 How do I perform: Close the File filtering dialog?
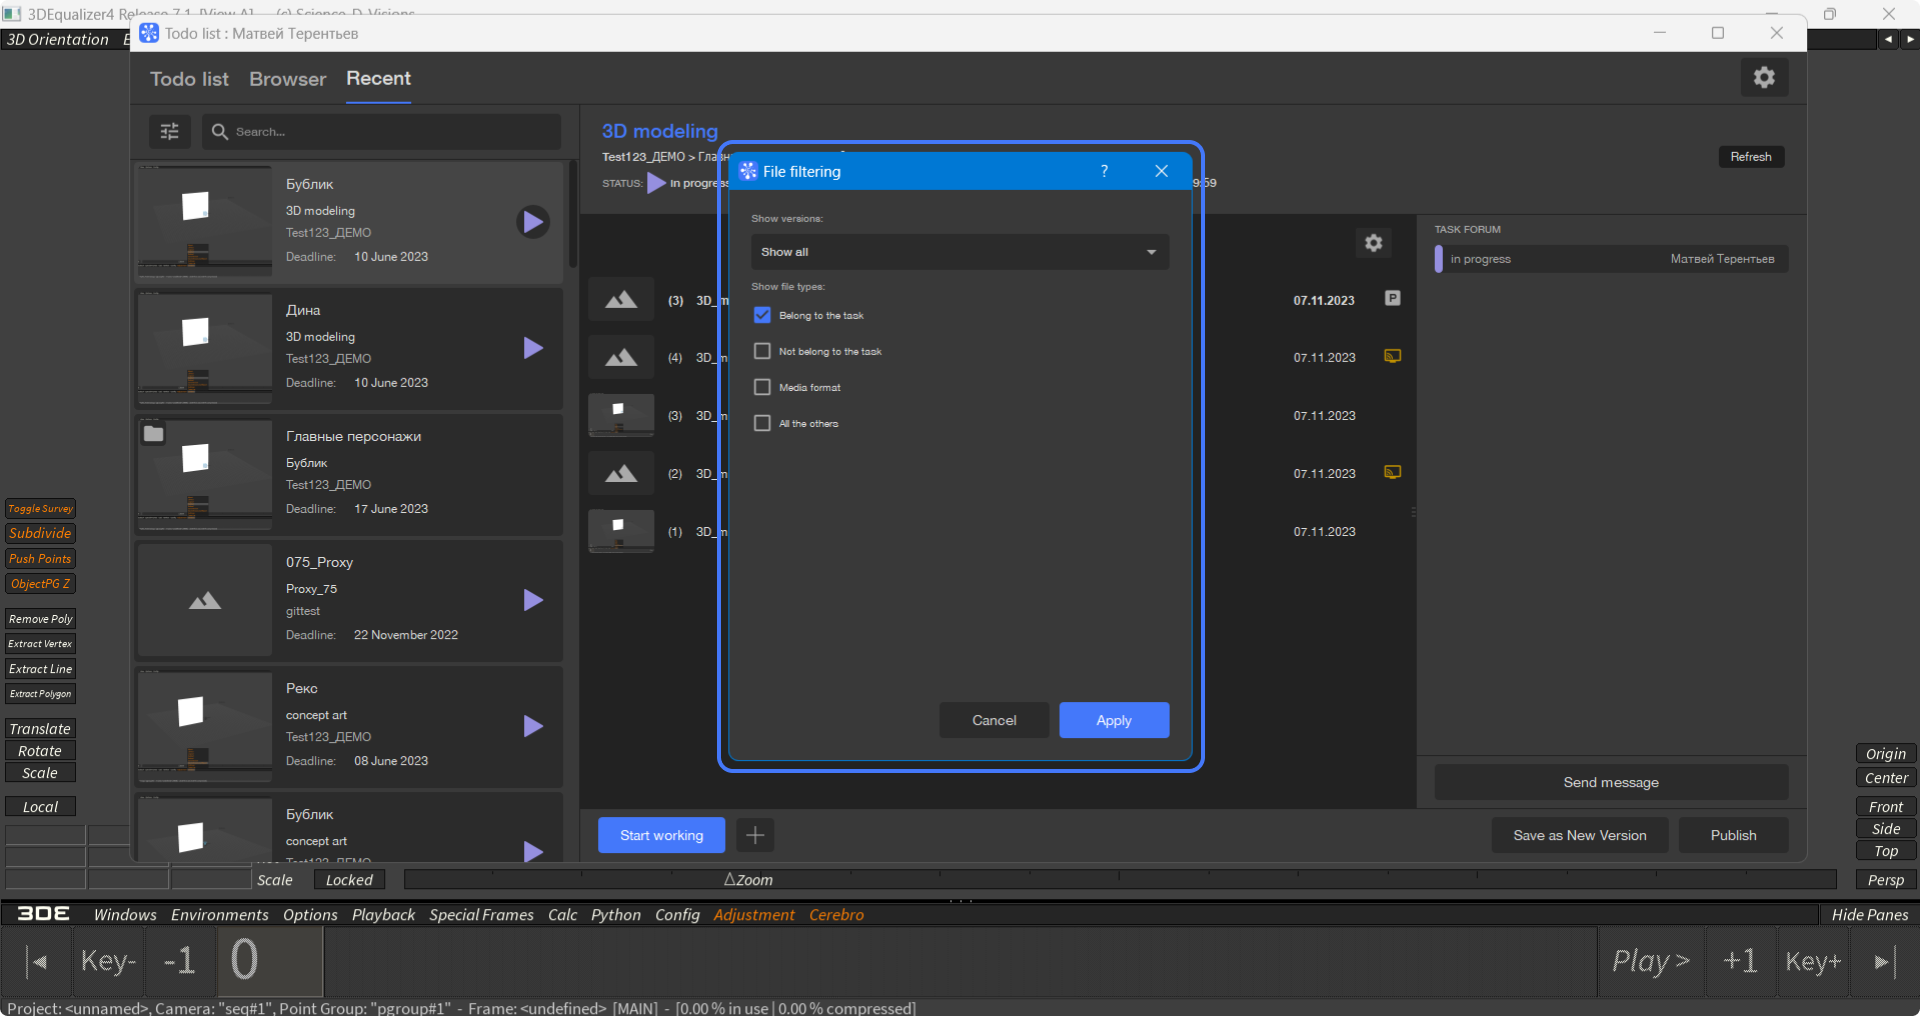[1161, 171]
